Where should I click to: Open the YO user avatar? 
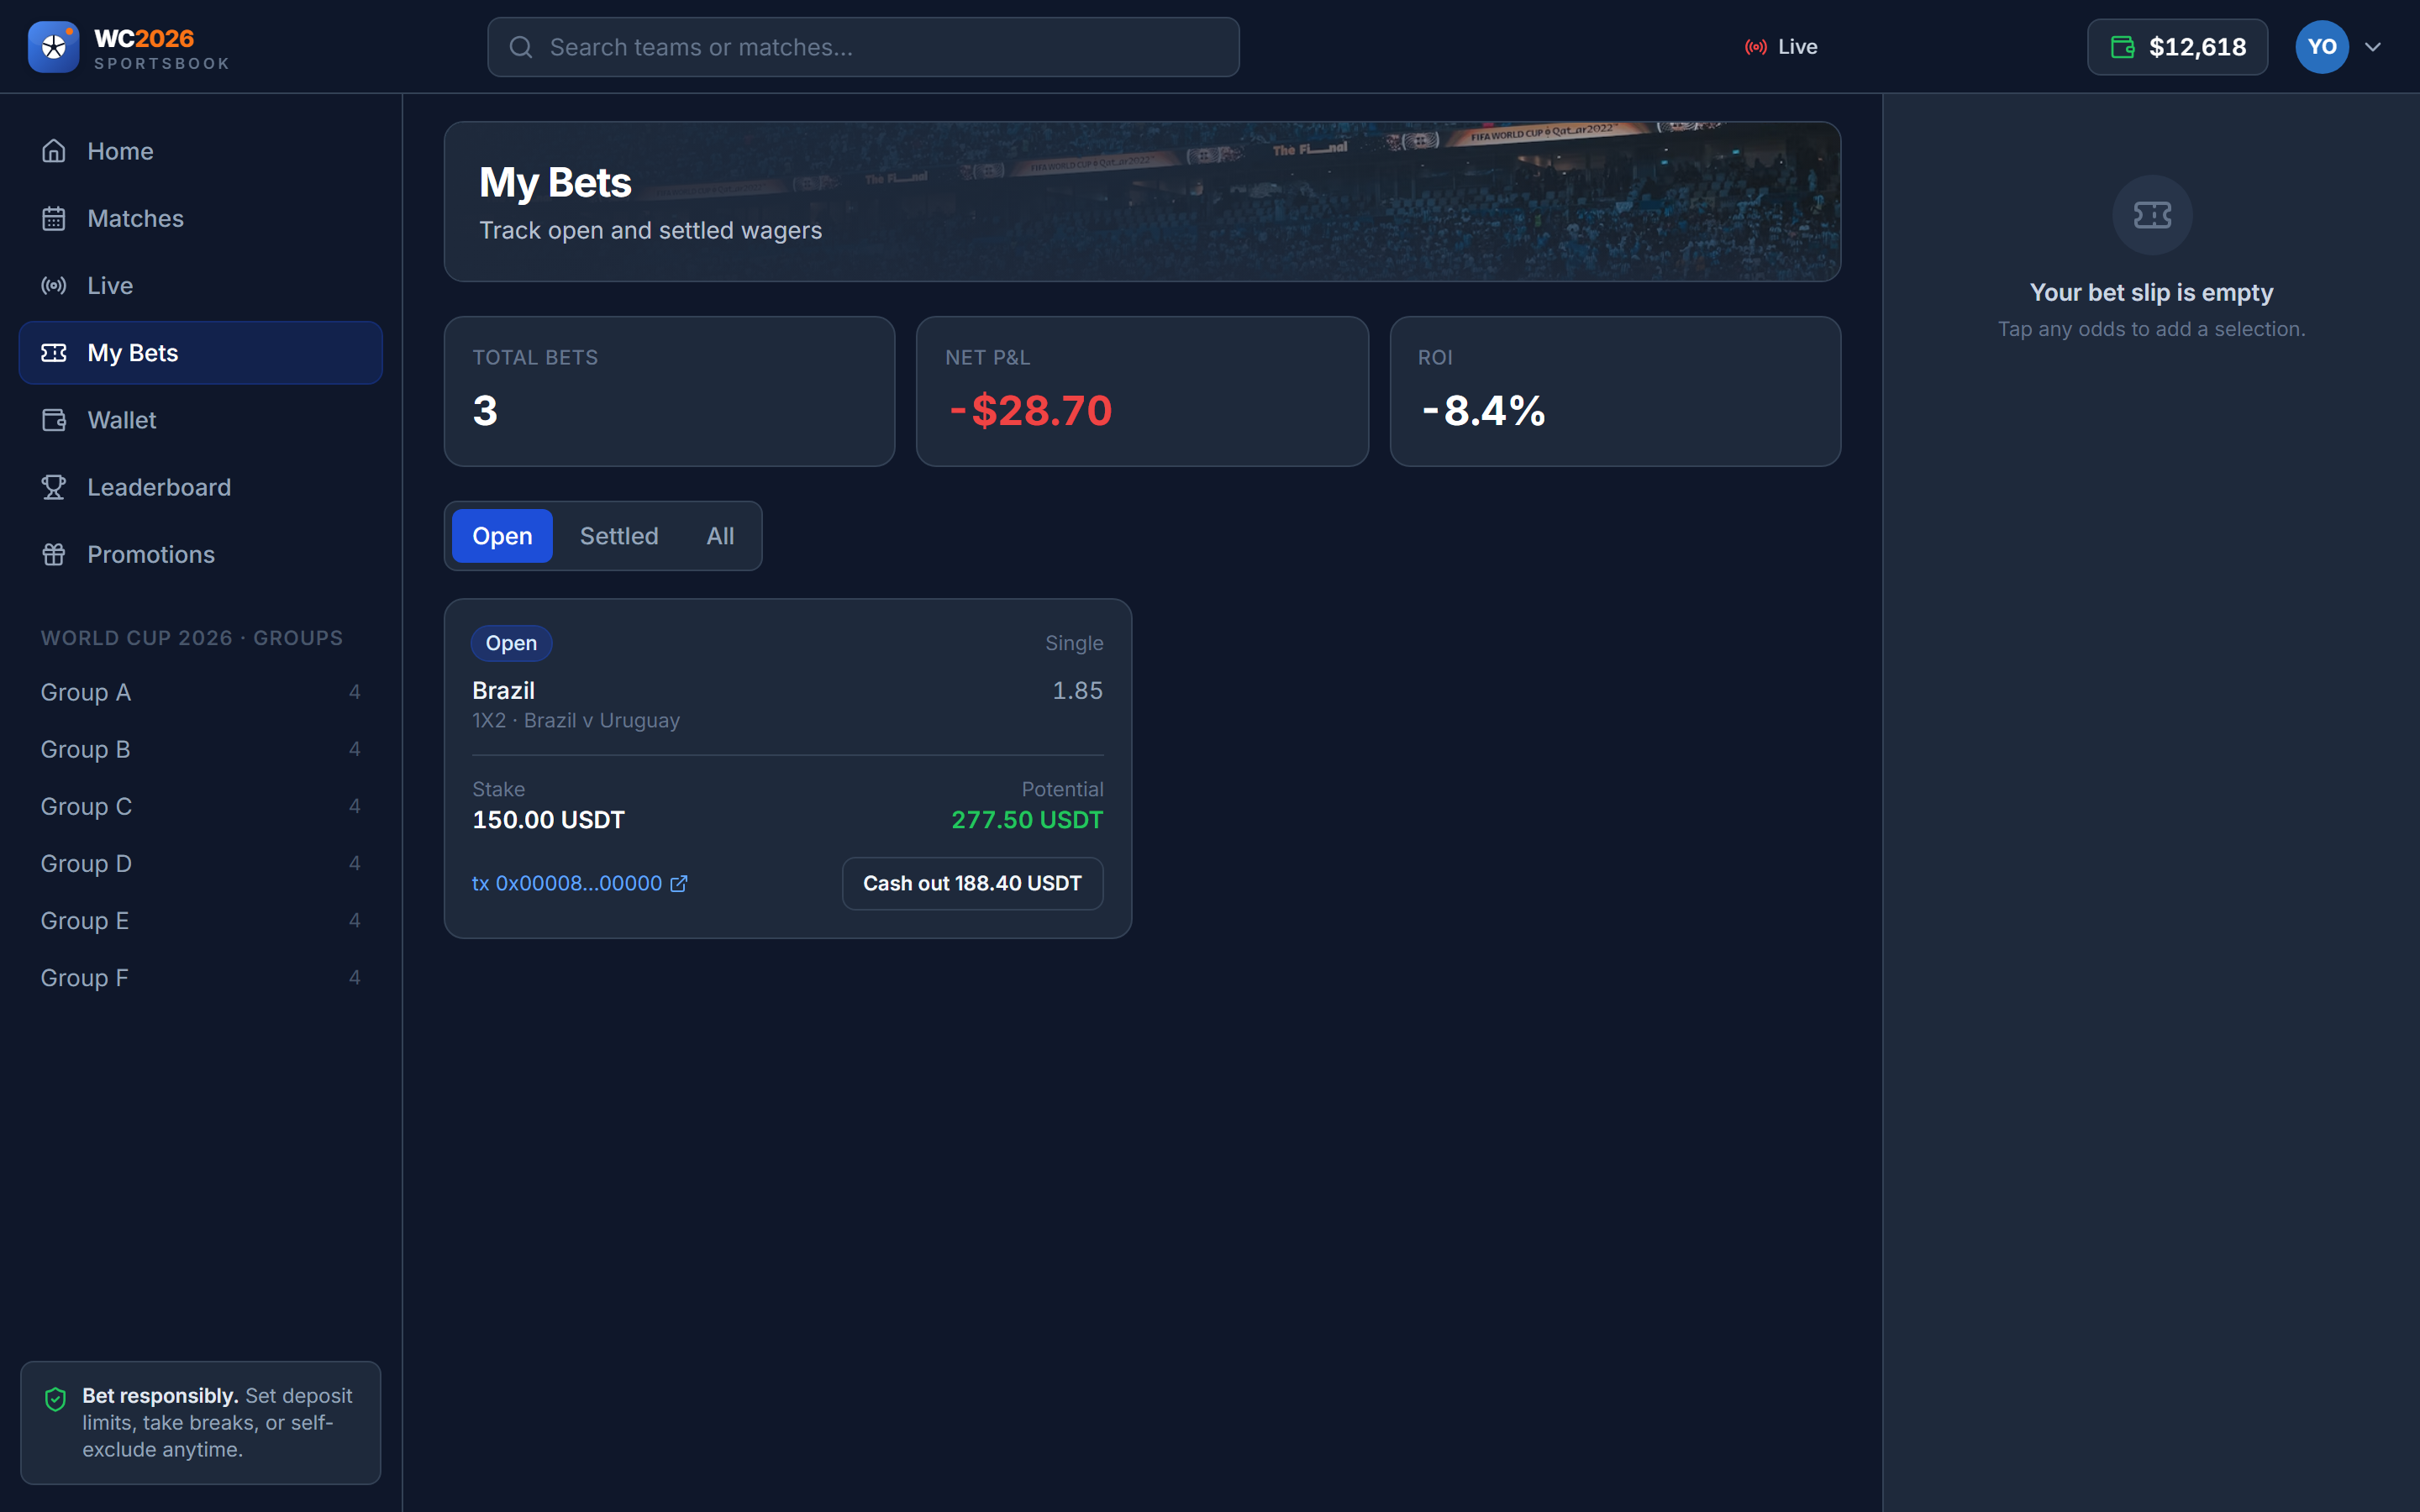point(2321,47)
